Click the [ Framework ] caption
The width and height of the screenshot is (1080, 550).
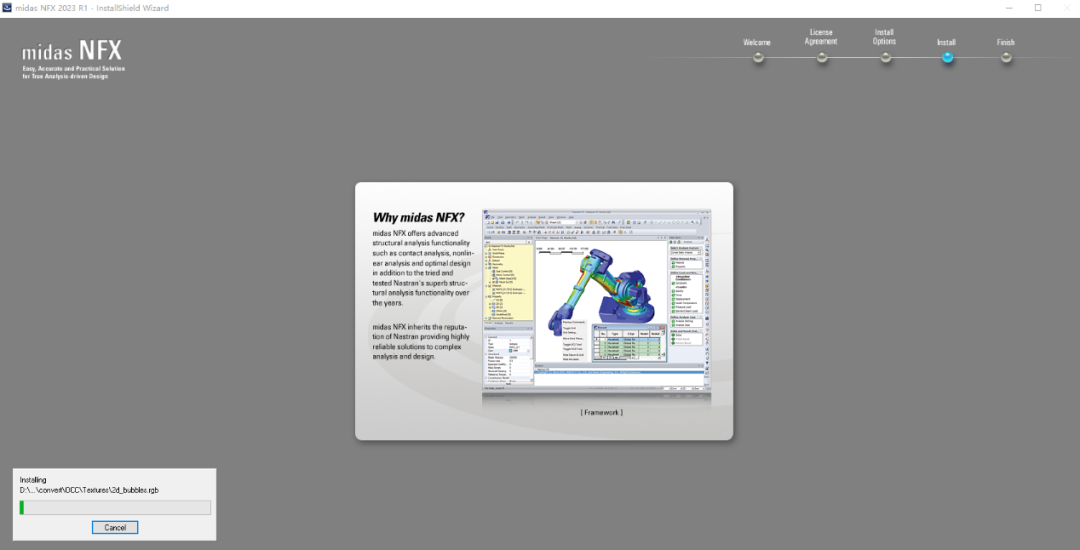click(x=601, y=412)
